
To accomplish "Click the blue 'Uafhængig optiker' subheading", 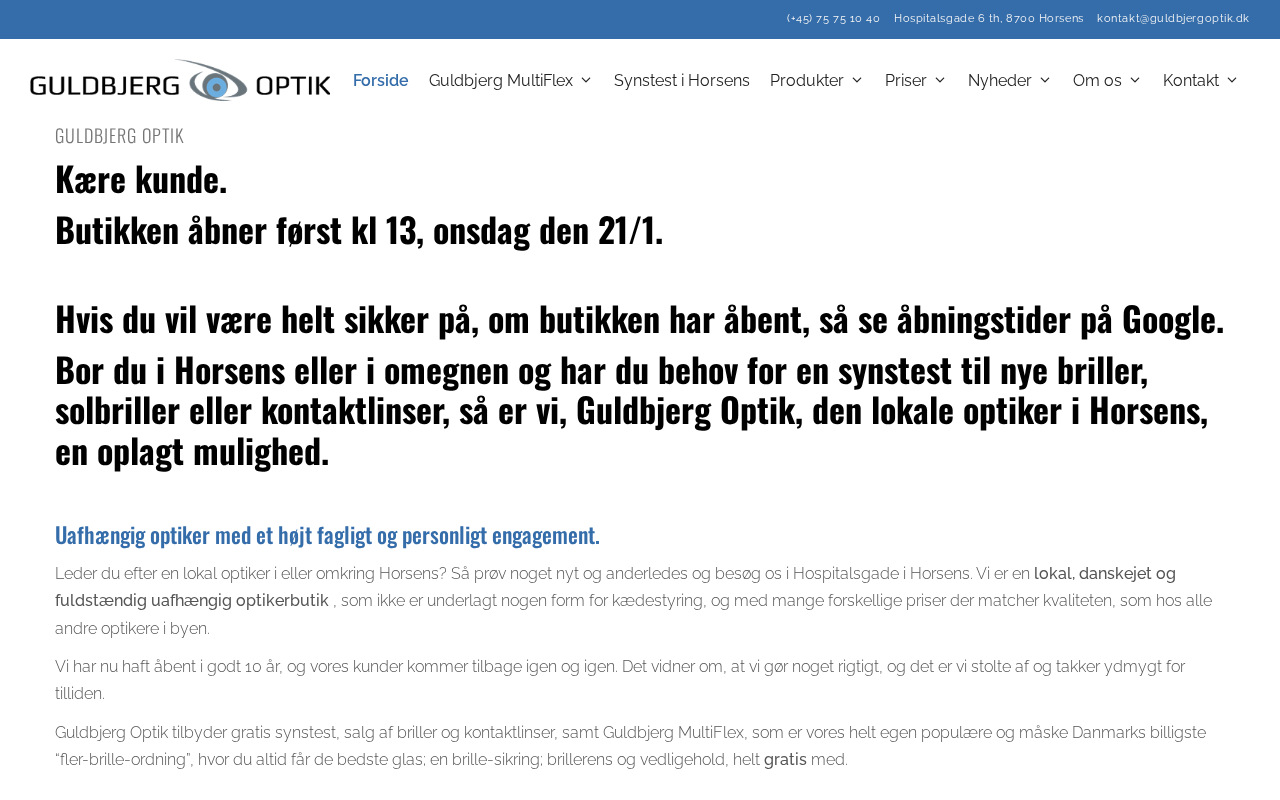I will 327,535.
